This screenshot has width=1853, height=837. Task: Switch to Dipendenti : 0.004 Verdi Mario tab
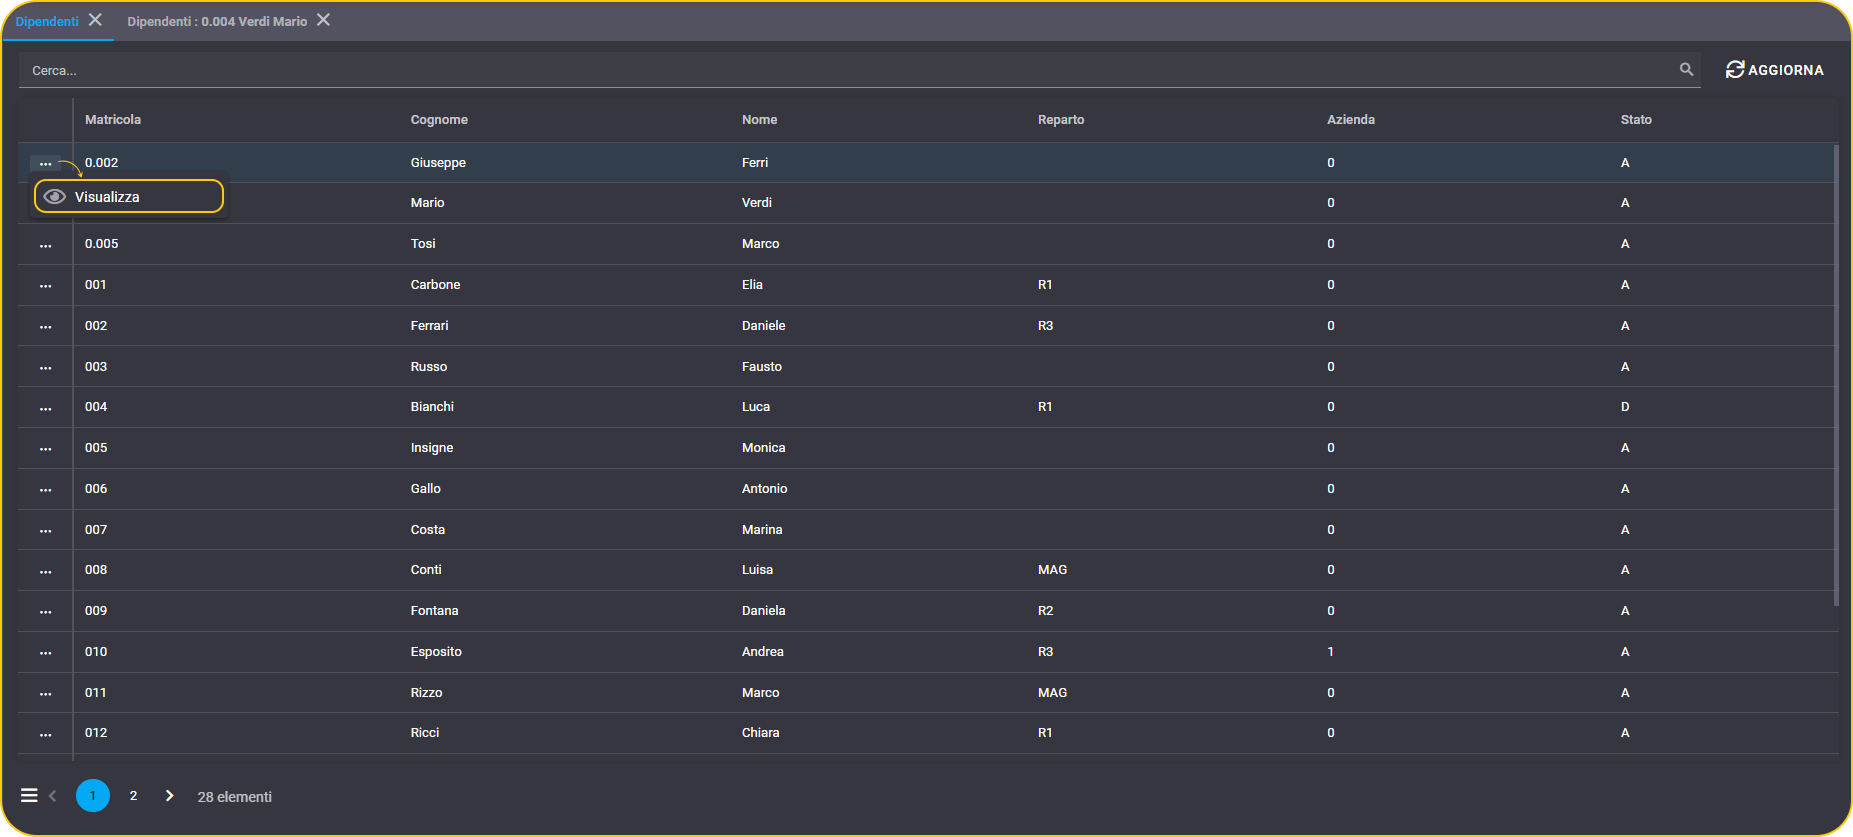coord(217,21)
